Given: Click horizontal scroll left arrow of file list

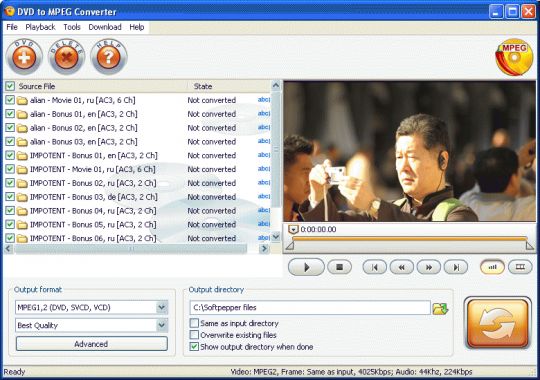Looking at the screenshot, I should 9,248.
